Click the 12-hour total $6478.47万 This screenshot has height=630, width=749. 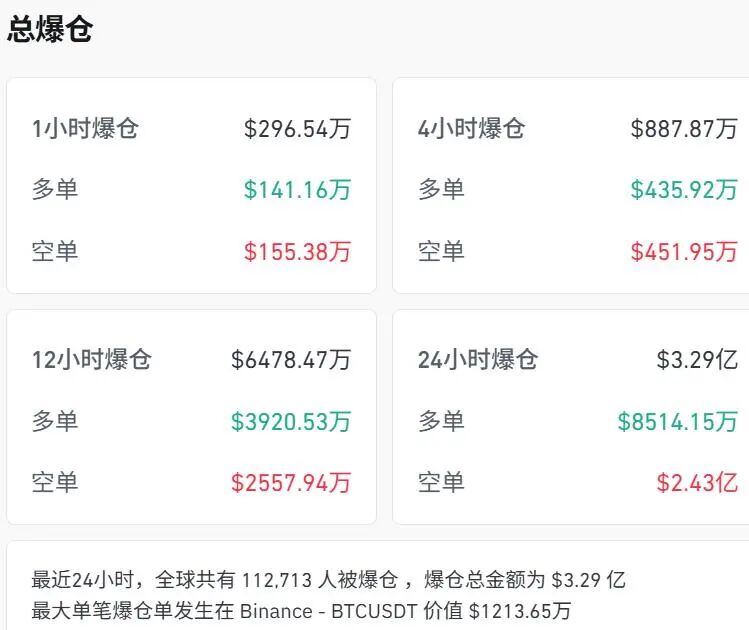(x=291, y=360)
